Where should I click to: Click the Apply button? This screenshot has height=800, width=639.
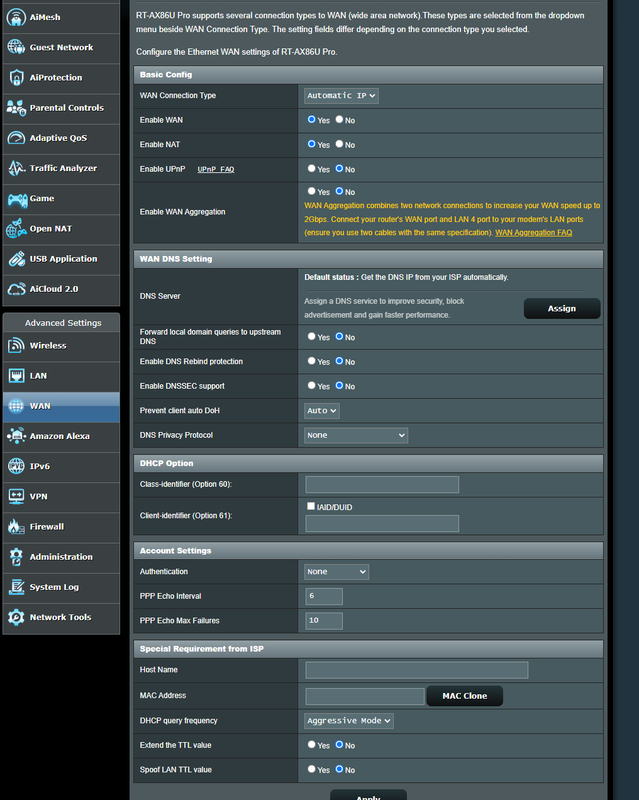pyautogui.click(x=368, y=796)
